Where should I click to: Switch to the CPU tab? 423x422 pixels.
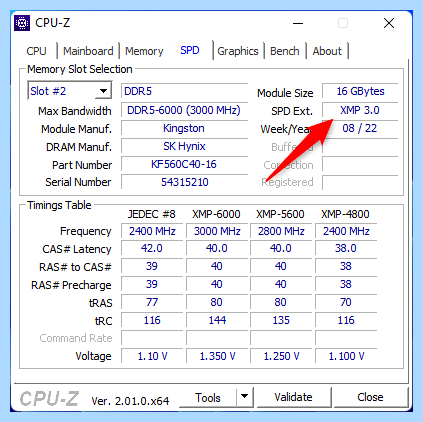click(x=36, y=51)
